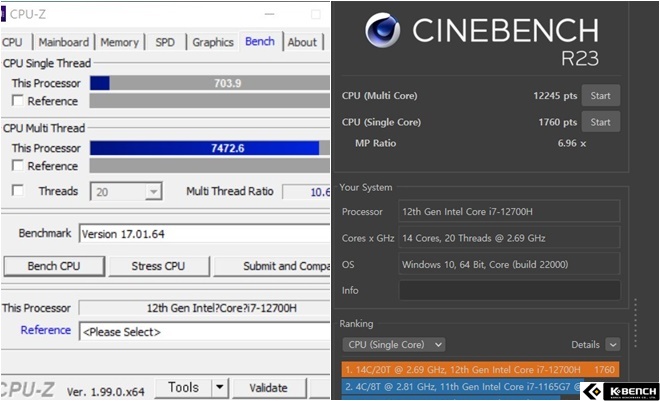Enable Reference checkbox under CPU Multi Thread

pos(18,165)
